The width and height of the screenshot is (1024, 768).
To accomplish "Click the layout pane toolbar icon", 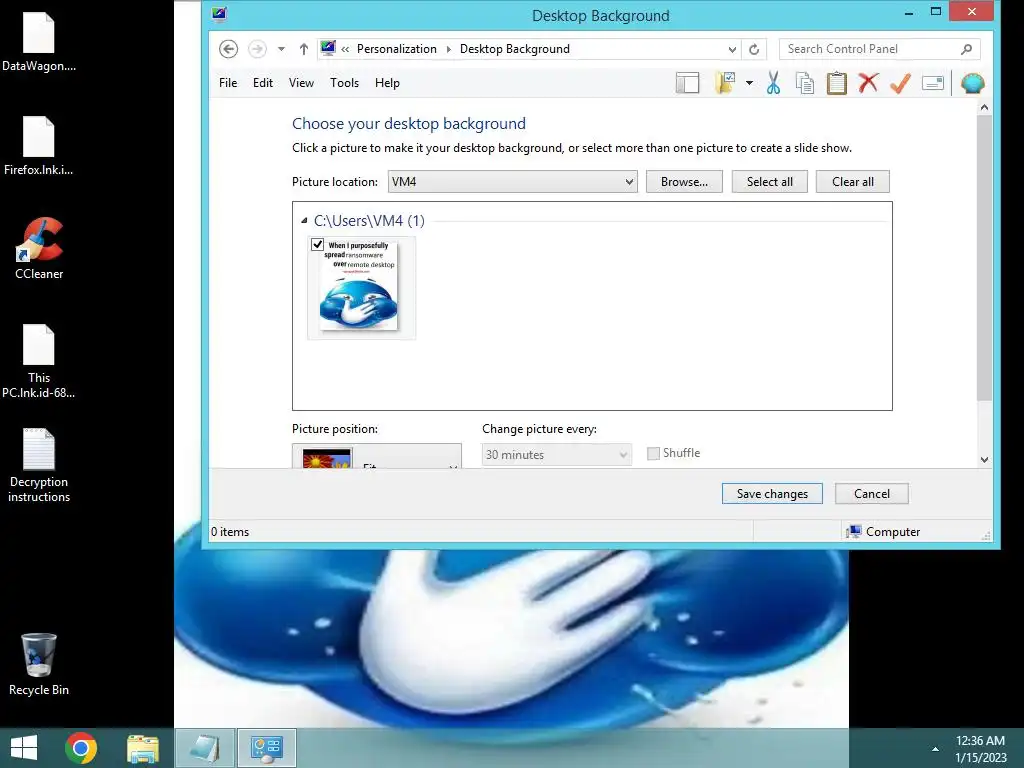I will [687, 83].
